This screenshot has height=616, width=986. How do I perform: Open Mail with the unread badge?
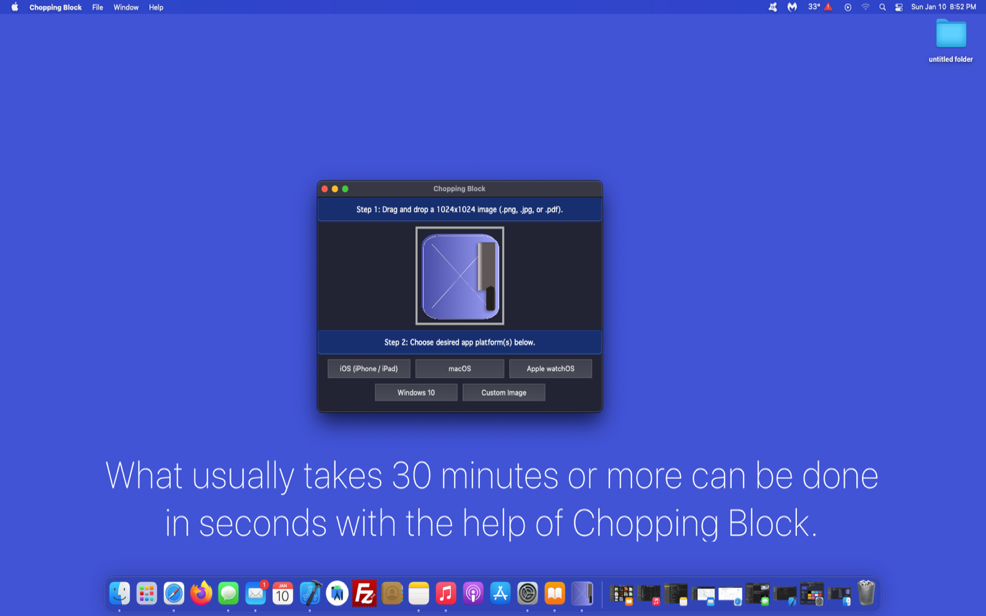tap(255, 593)
